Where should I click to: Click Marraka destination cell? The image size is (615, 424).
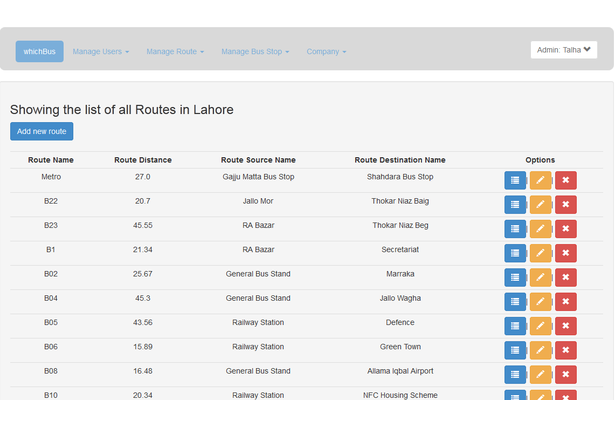pyautogui.click(x=400, y=274)
